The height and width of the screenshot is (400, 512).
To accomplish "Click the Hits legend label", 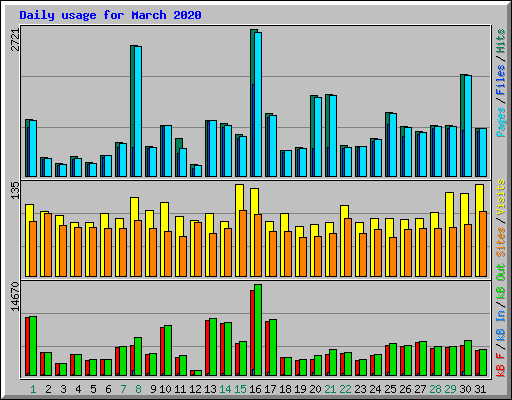I will coord(501,41).
